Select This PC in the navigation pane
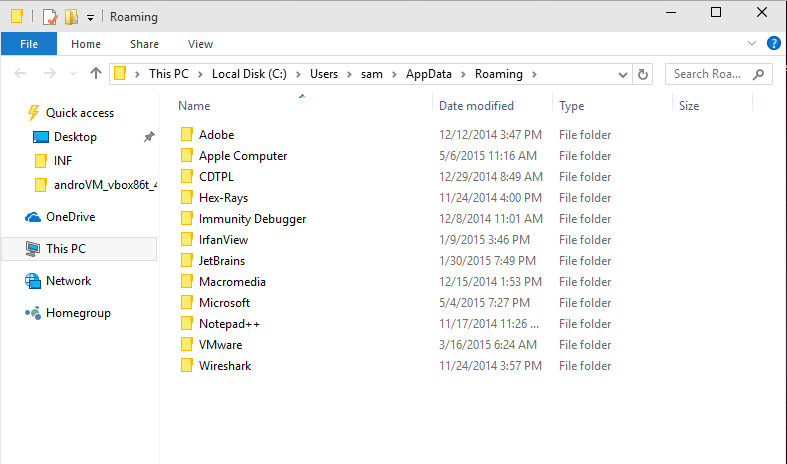The image size is (787, 464). coord(66,249)
